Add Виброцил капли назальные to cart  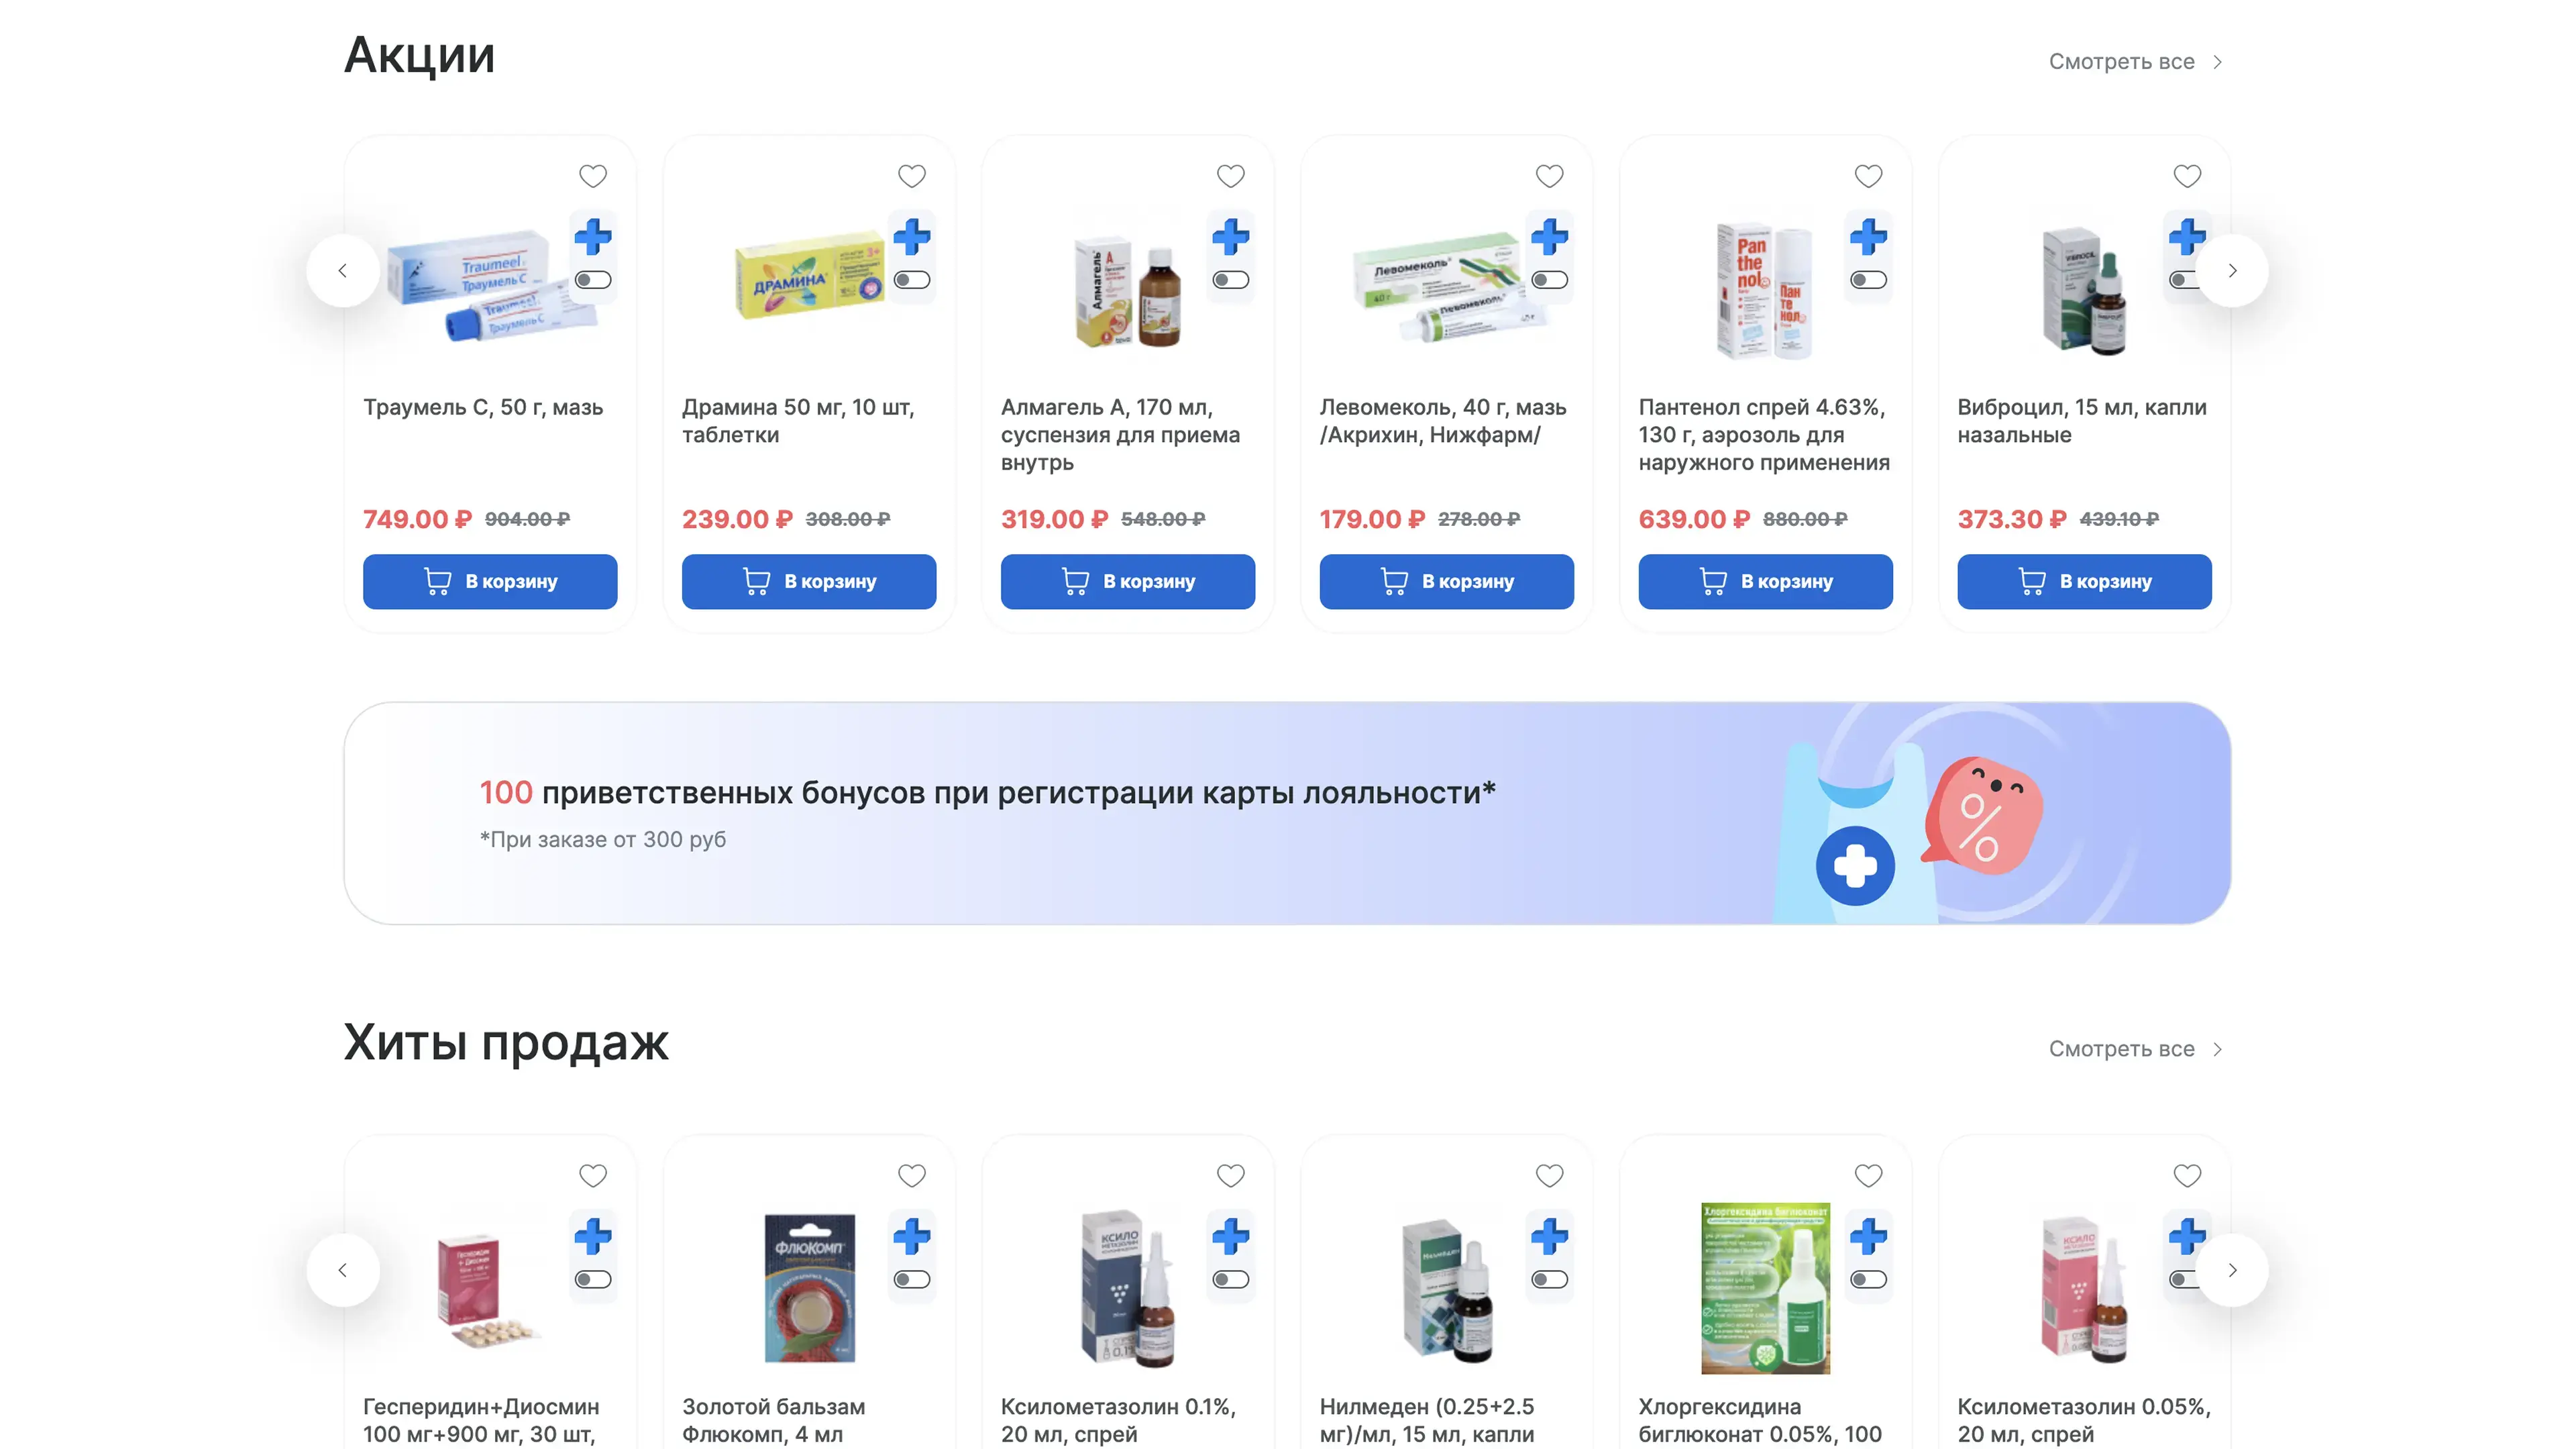[2084, 581]
